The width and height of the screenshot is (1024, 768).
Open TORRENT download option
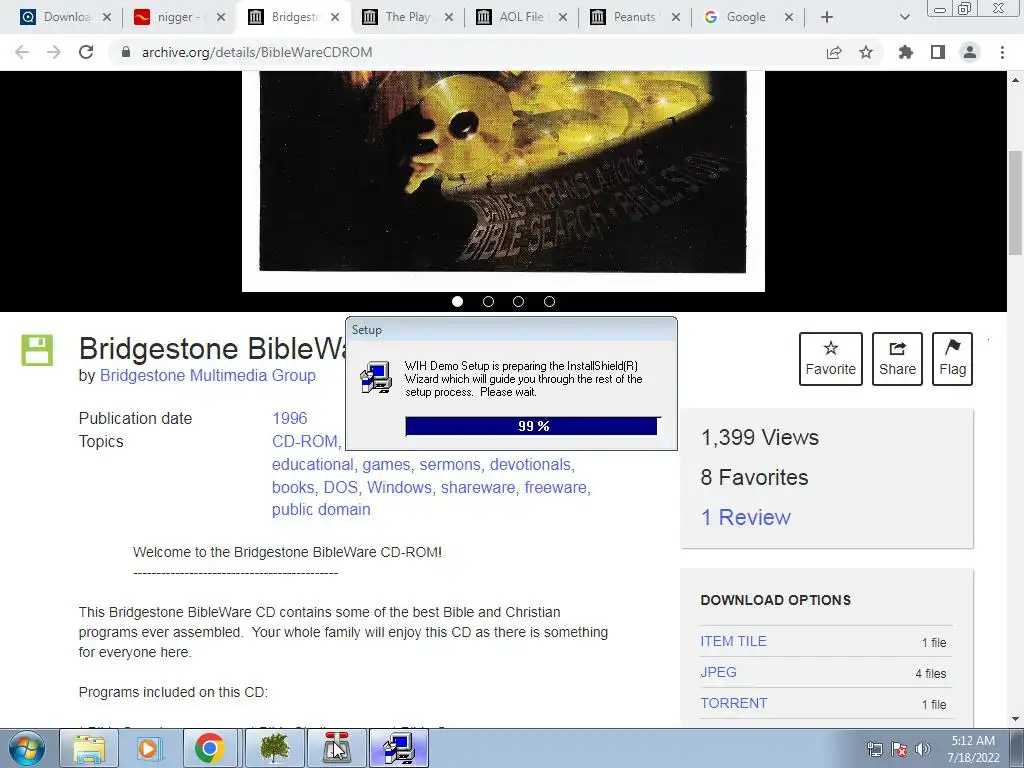733,703
